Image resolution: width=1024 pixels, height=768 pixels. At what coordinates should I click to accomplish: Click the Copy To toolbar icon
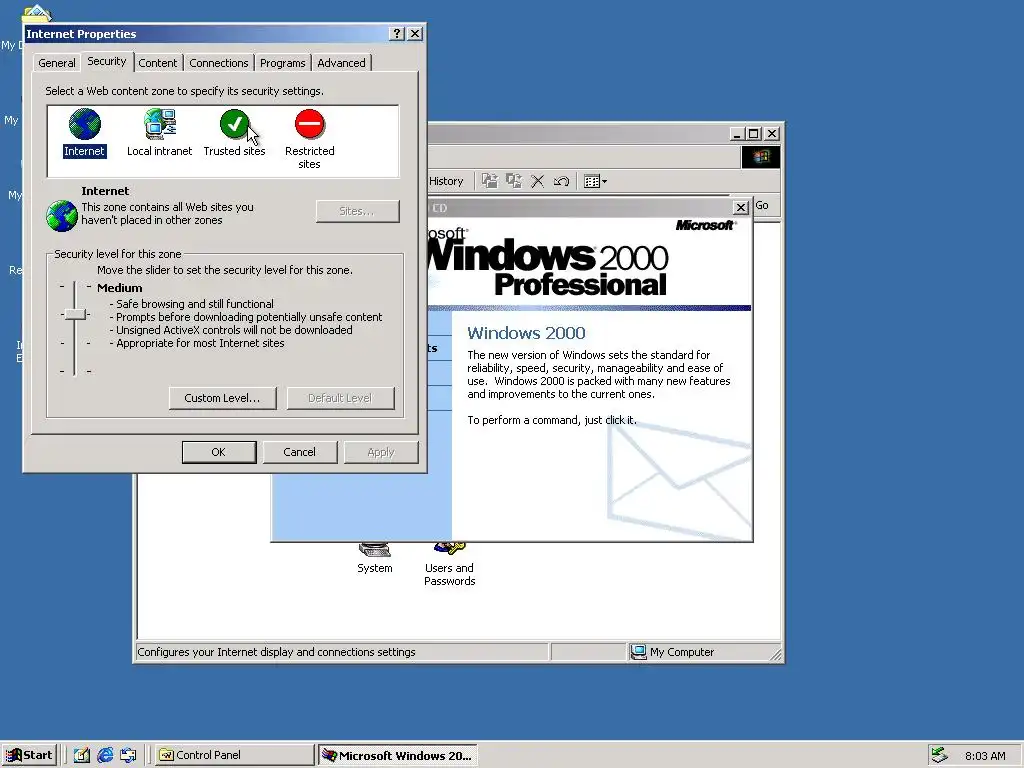tap(514, 181)
